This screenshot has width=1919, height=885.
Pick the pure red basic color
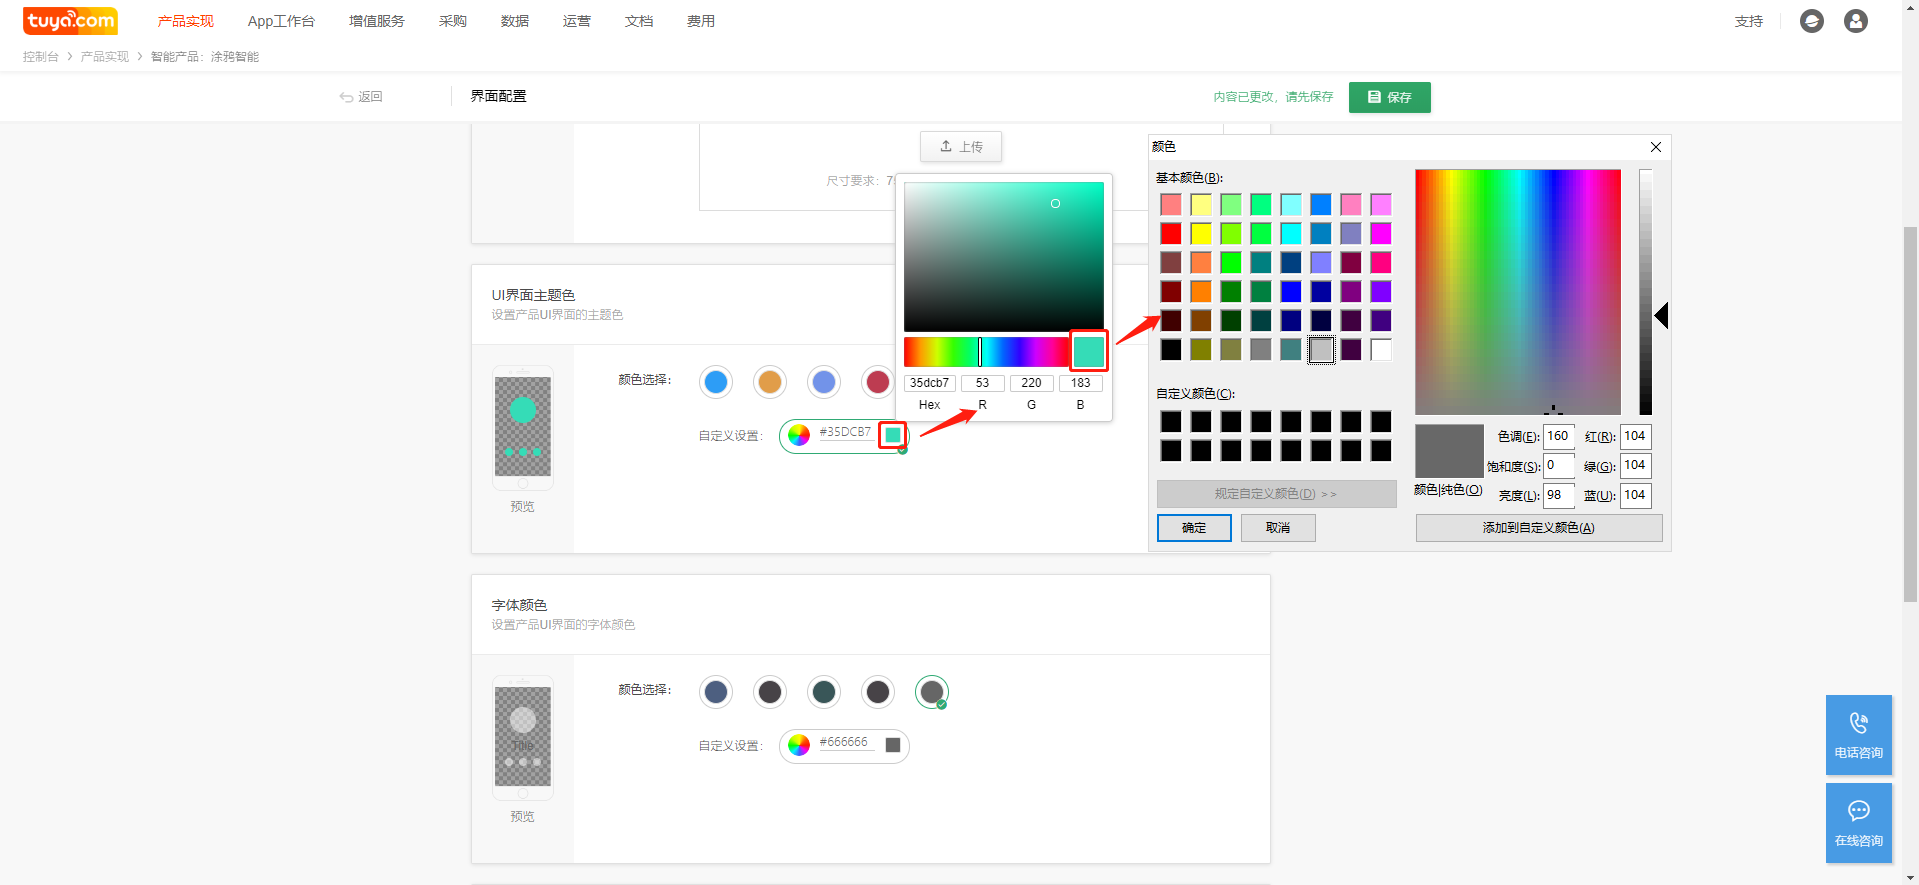[1171, 233]
